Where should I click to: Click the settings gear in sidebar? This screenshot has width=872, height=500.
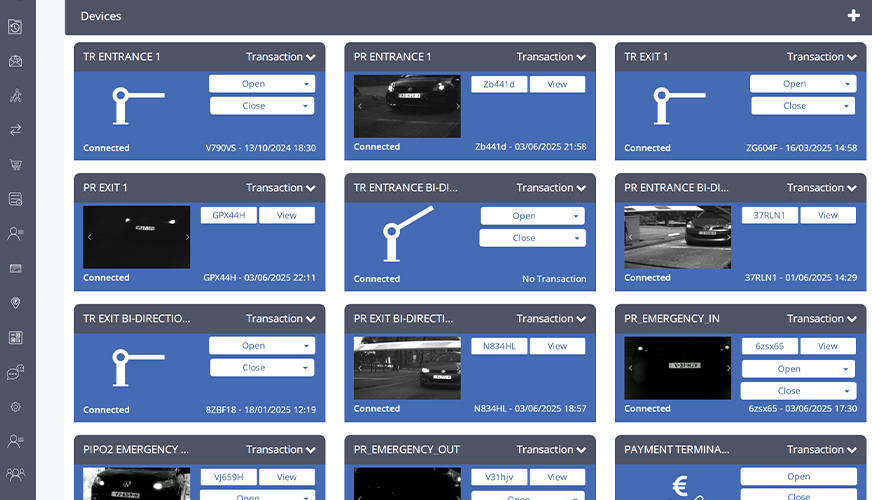pyautogui.click(x=15, y=407)
